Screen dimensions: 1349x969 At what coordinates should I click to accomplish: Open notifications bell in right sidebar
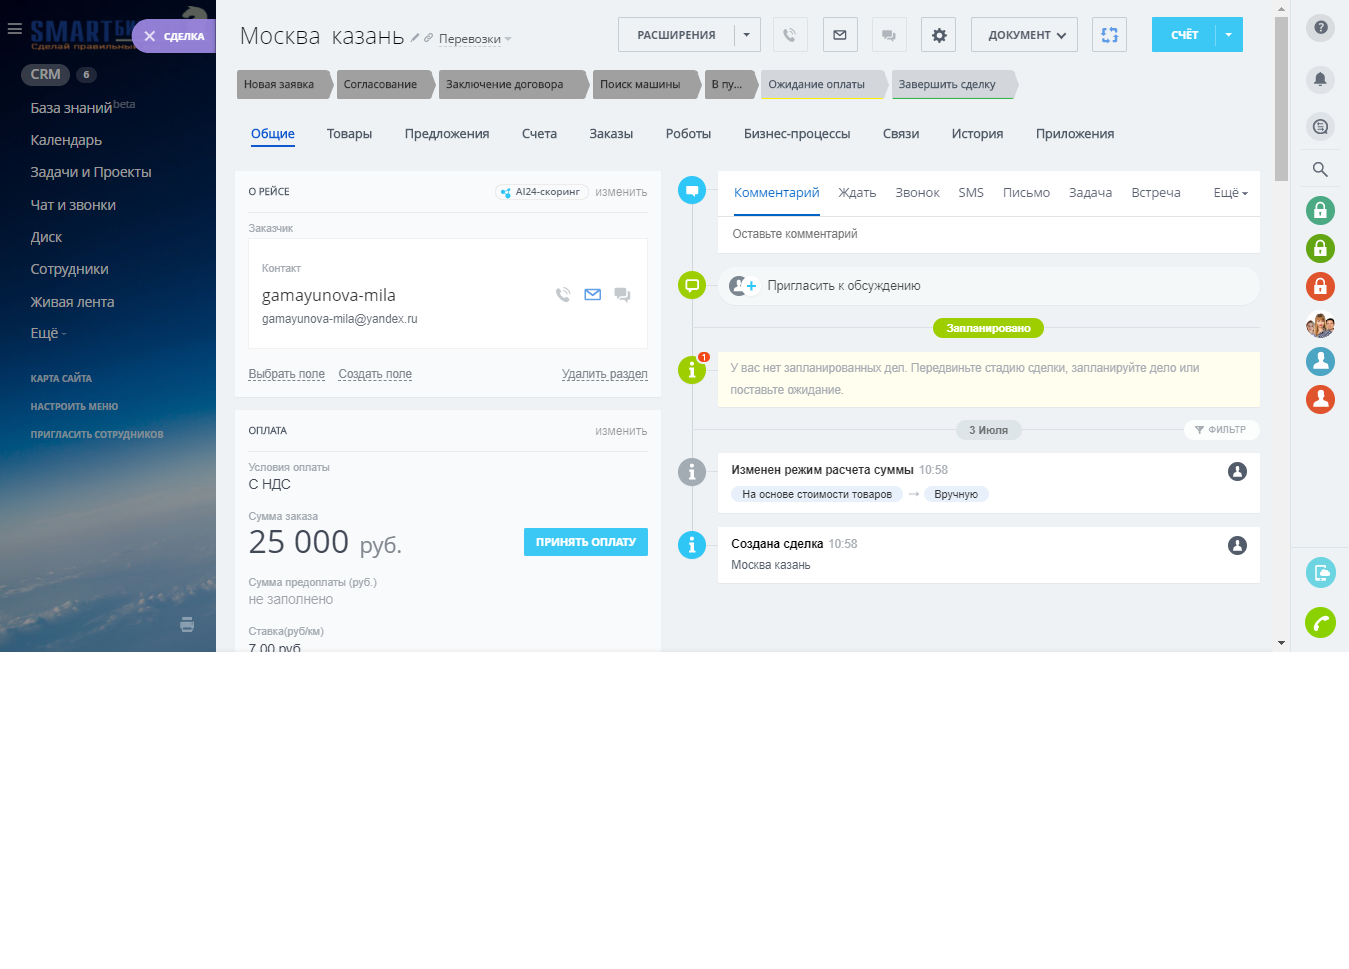click(1320, 79)
